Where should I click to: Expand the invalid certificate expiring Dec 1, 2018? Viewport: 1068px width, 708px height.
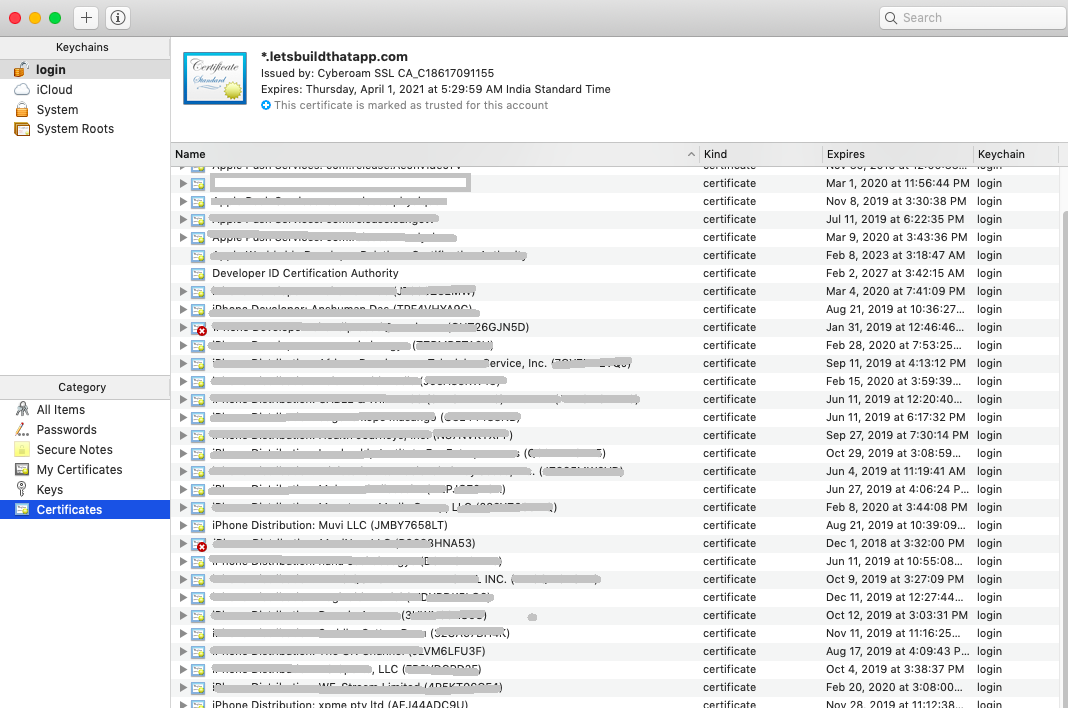tap(183, 543)
